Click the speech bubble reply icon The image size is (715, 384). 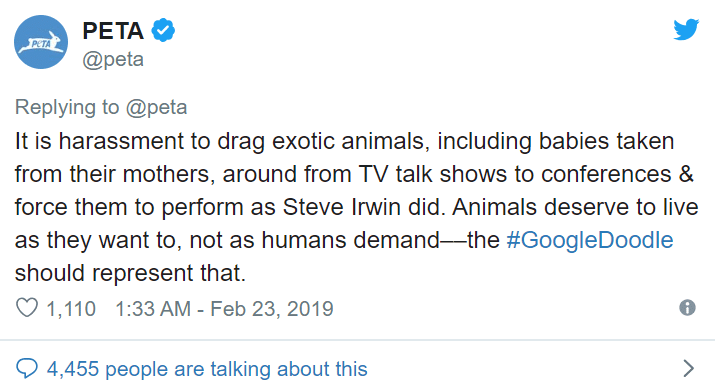tap(27, 368)
